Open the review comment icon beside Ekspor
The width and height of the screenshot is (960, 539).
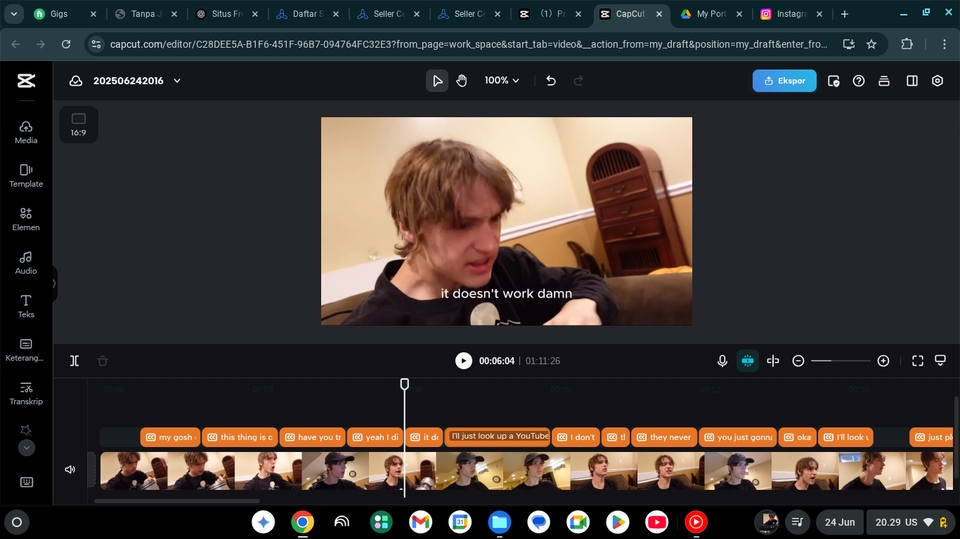(833, 81)
